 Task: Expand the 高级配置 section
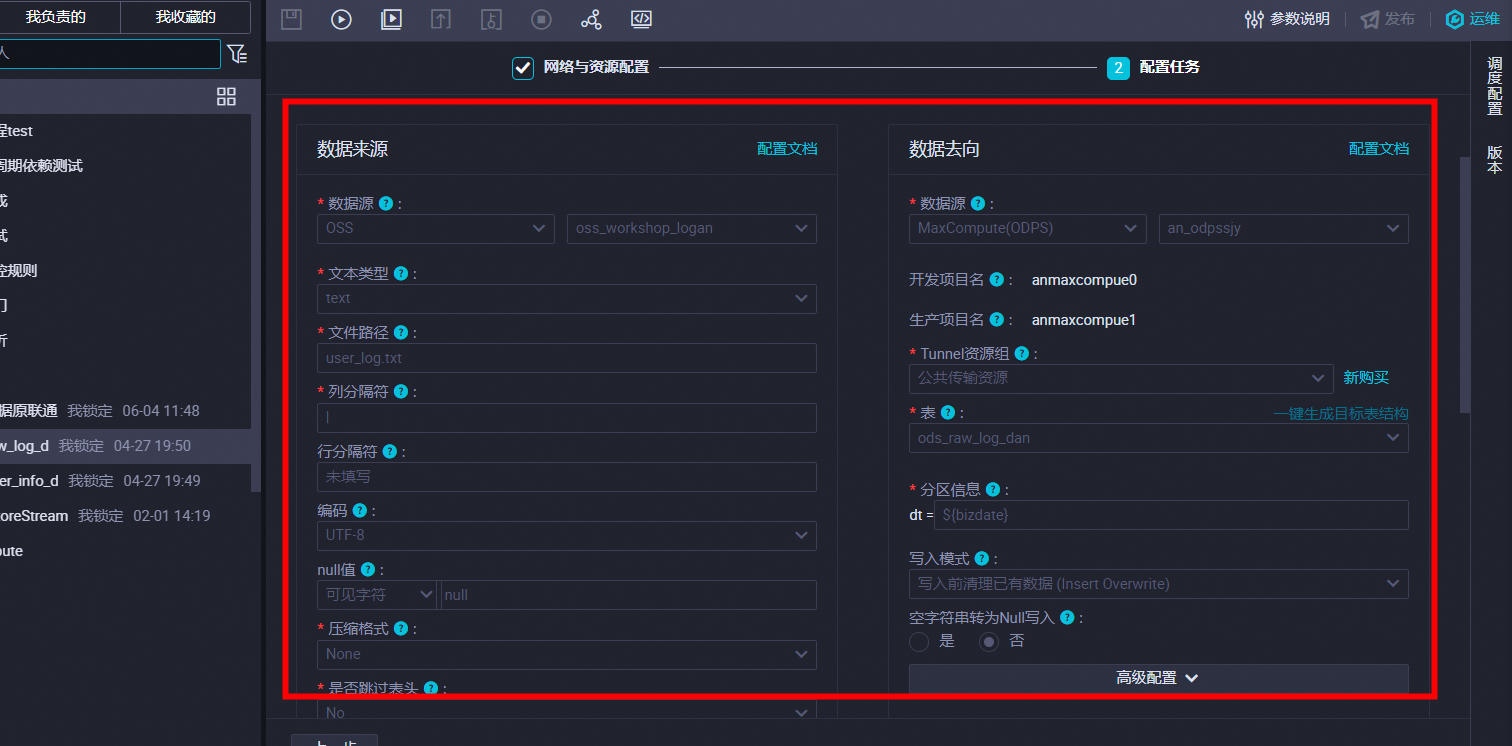point(1159,678)
